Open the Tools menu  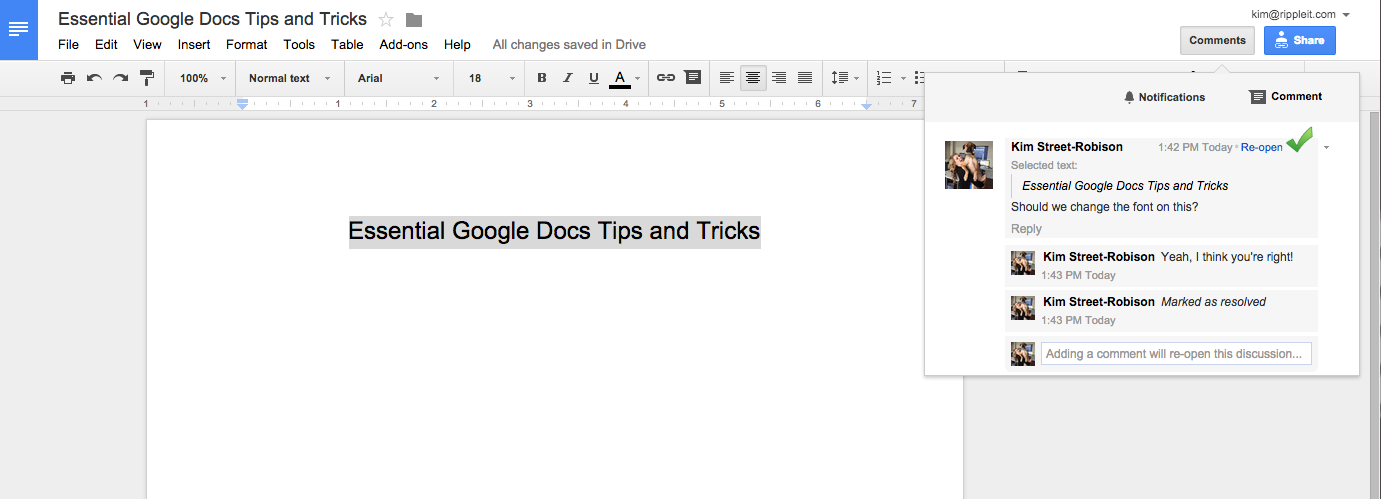click(299, 44)
